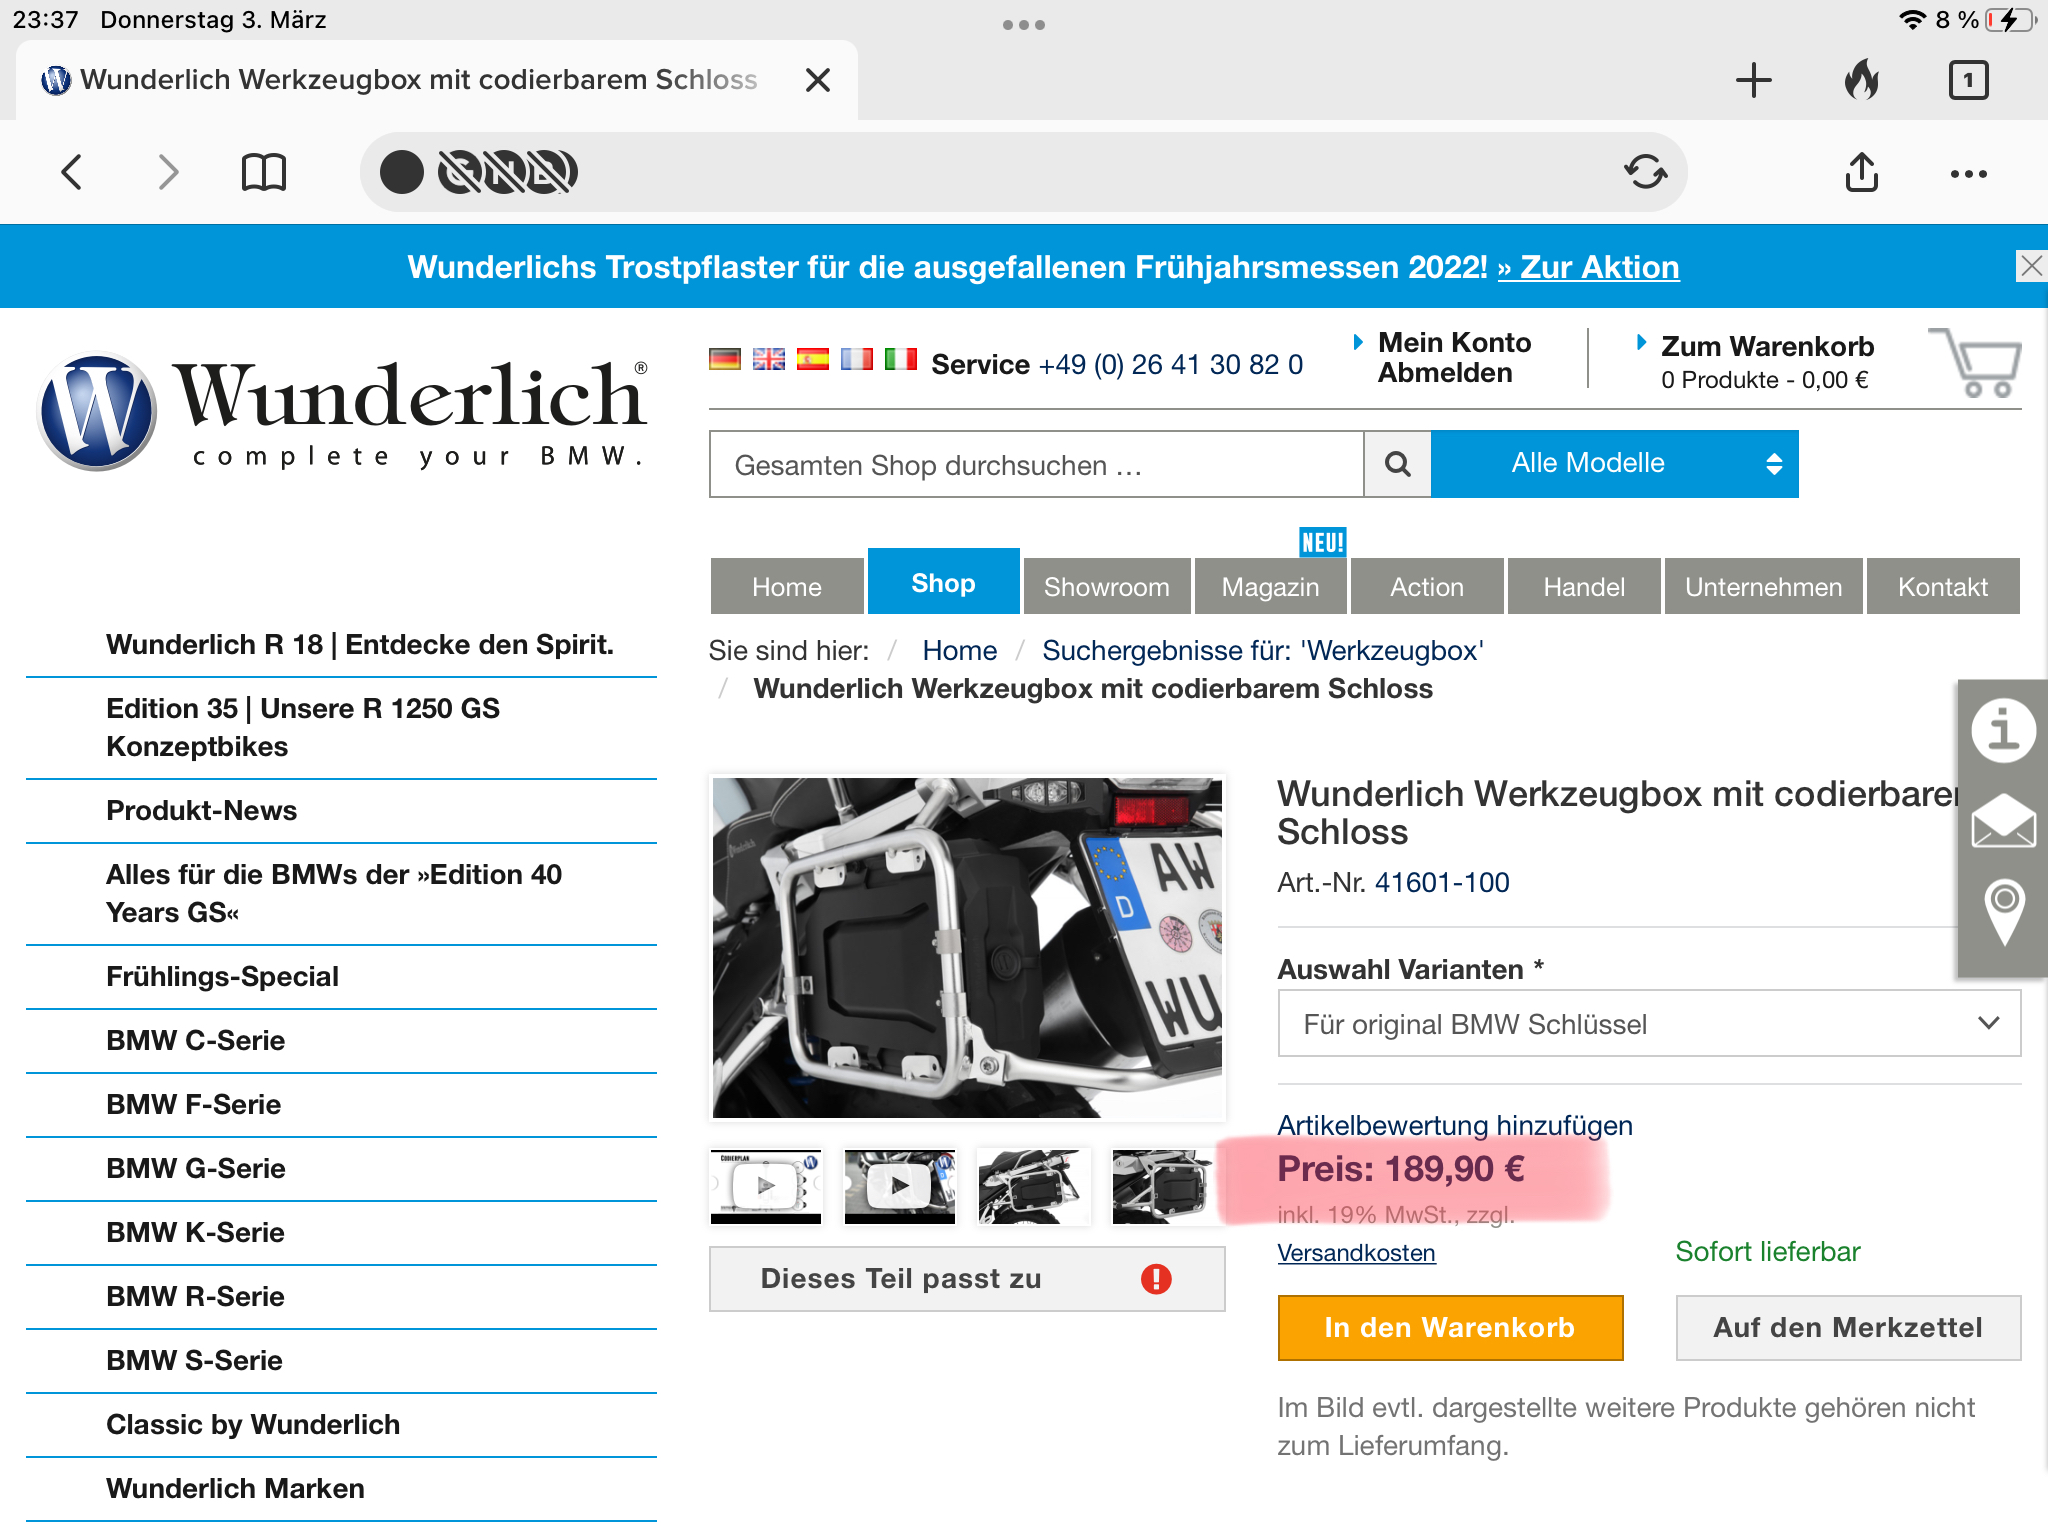Enlarge the main product image
This screenshot has height=1536, width=2048.
(x=967, y=947)
